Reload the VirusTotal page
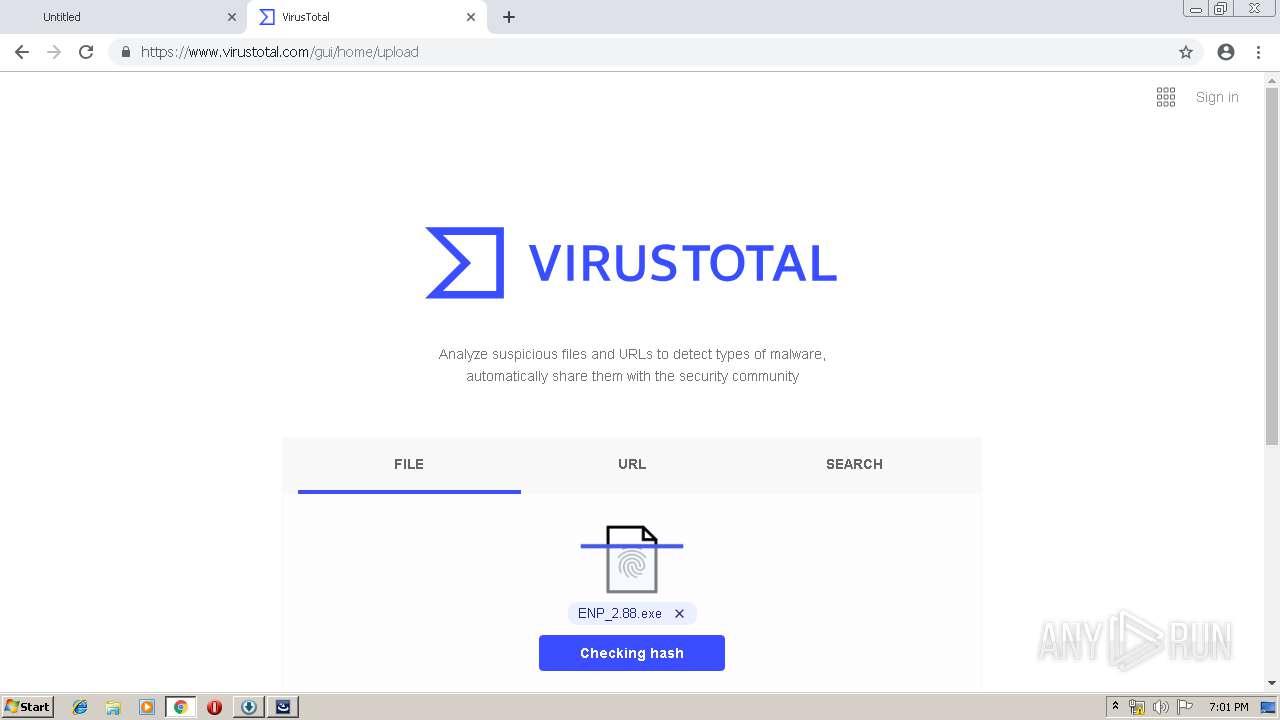The width and height of the screenshot is (1280, 720). tap(86, 52)
